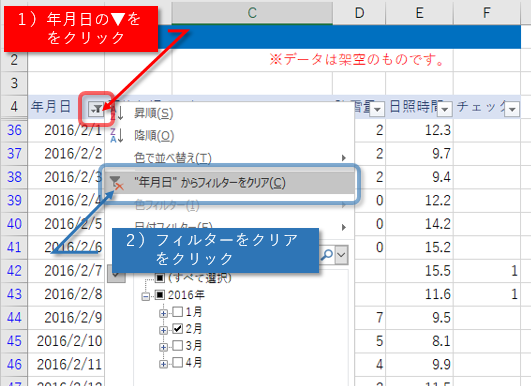
Task: Click 日照時間 value 8.1
Action: coord(419,341)
